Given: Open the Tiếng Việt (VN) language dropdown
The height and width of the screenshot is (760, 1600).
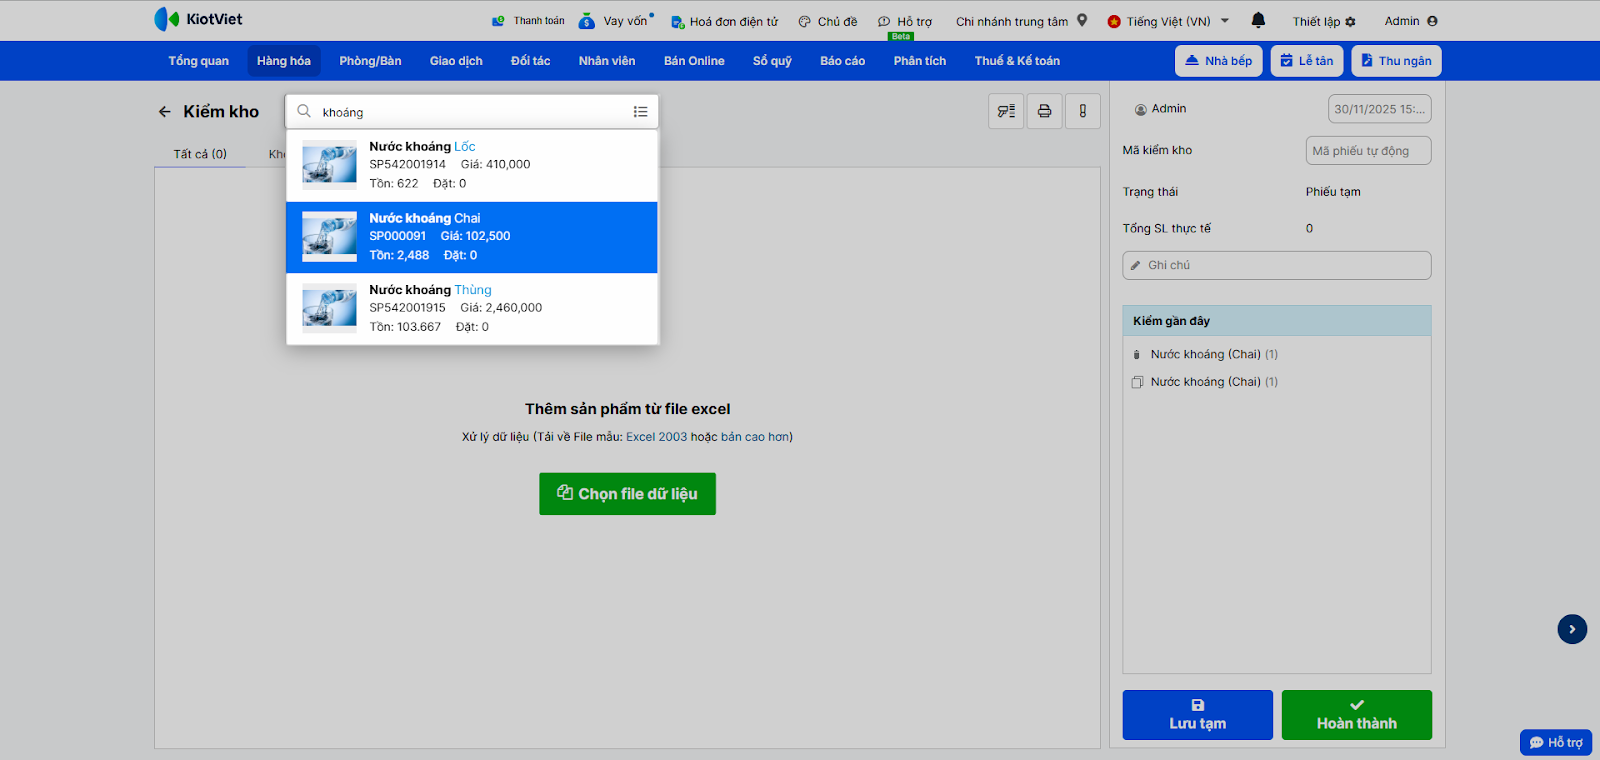Looking at the screenshot, I should pos(1168,21).
